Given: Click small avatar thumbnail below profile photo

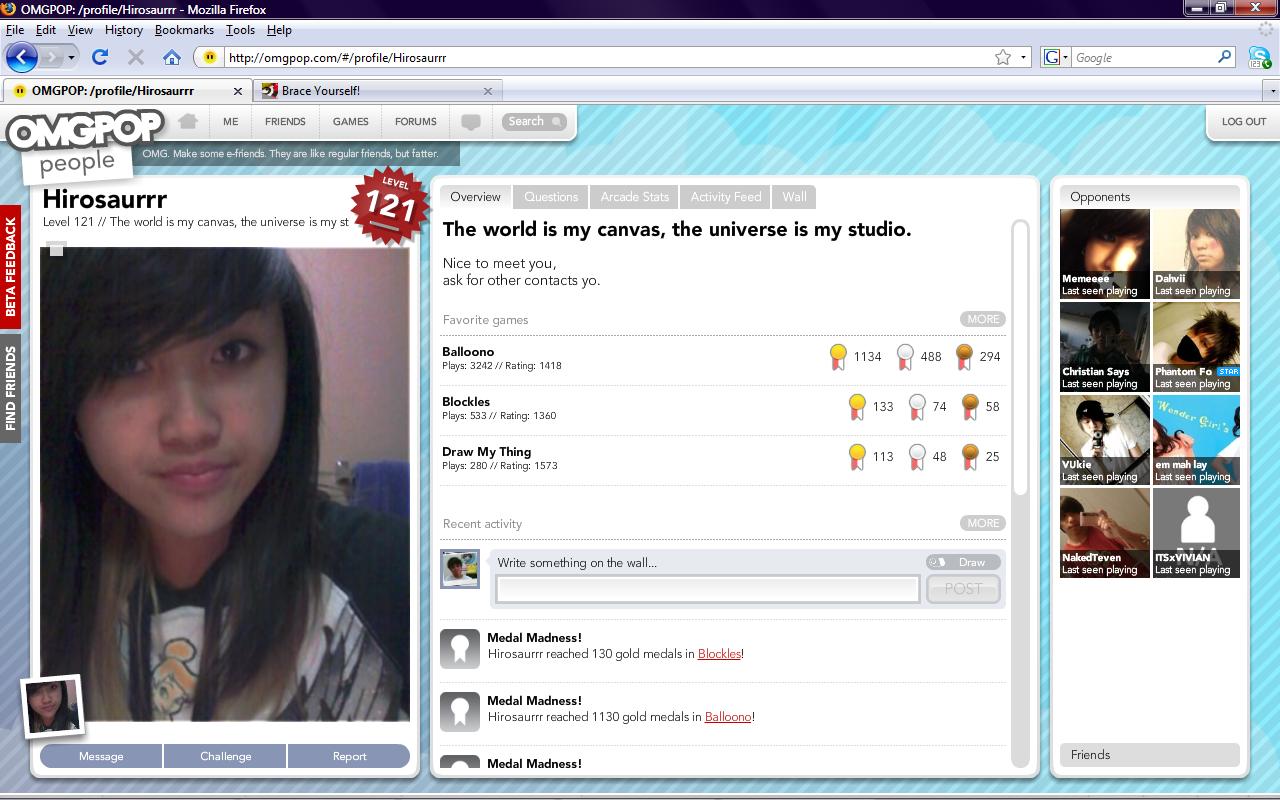Looking at the screenshot, I should click(x=52, y=706).
